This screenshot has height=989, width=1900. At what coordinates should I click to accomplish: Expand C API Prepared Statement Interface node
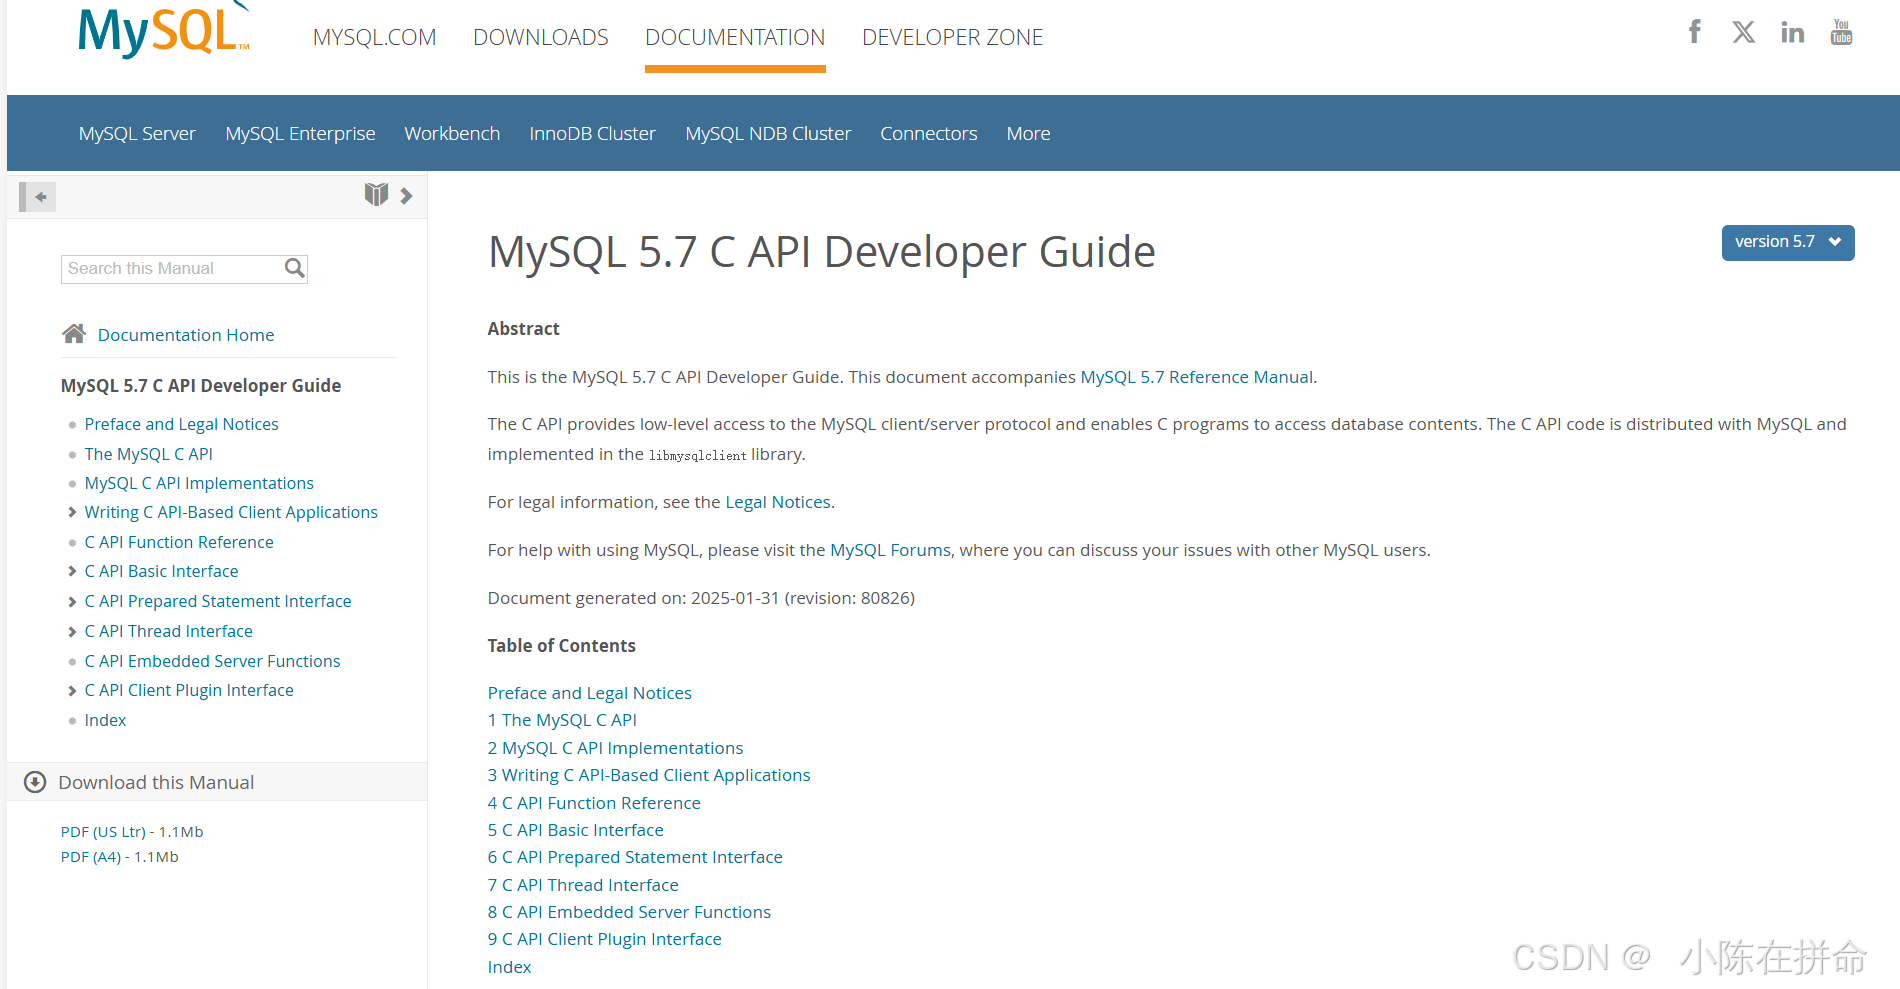(x=72, y=601)
